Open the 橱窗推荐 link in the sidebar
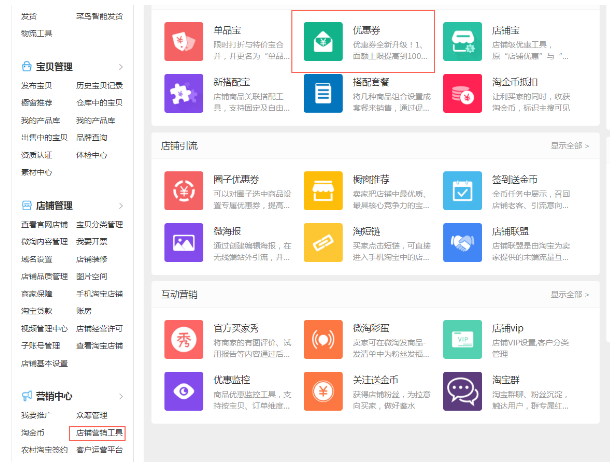 (x=36, y=103)
